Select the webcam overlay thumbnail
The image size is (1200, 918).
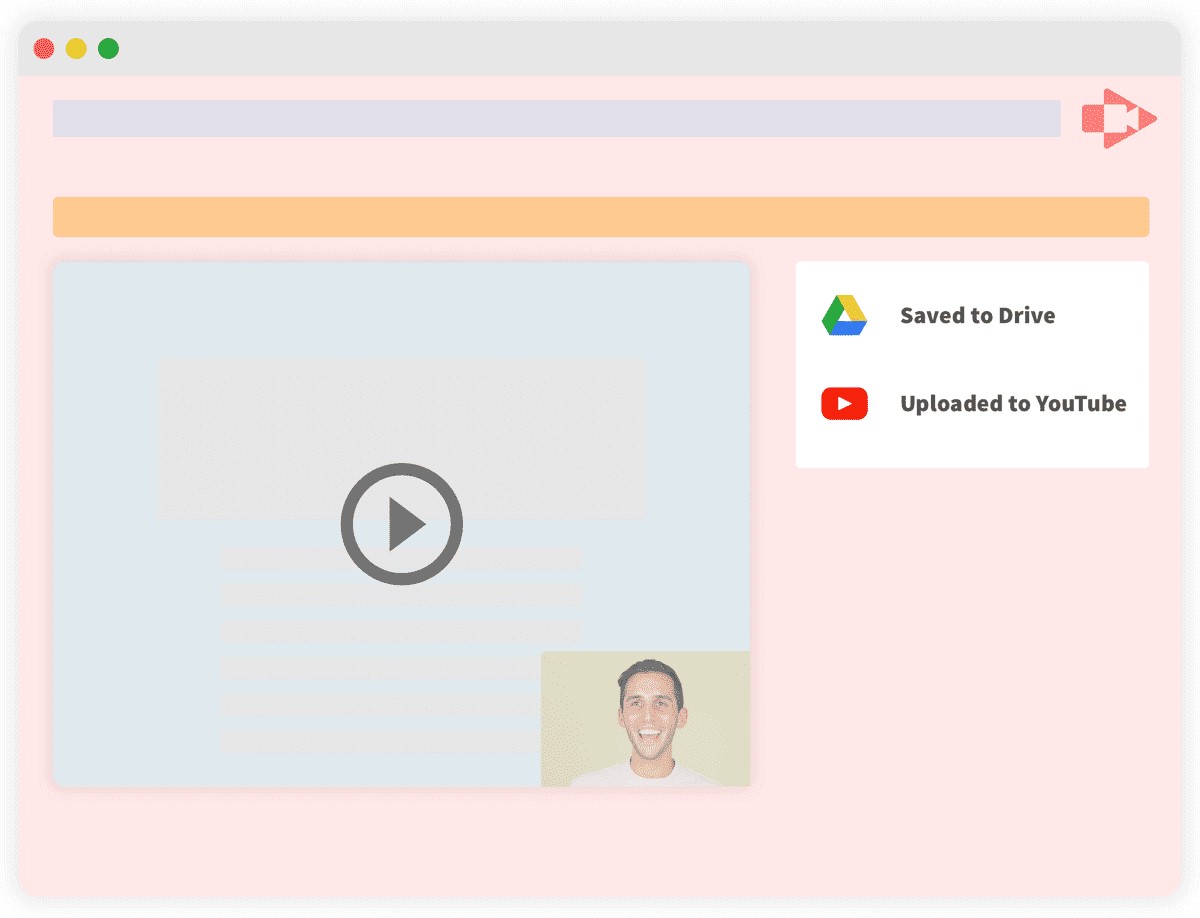(x=645, y=719)
